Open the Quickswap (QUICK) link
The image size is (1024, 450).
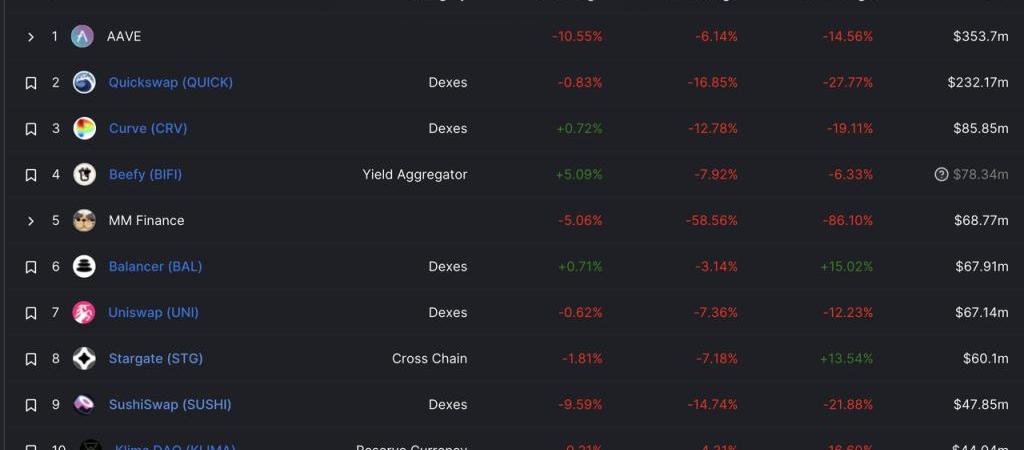170,83
